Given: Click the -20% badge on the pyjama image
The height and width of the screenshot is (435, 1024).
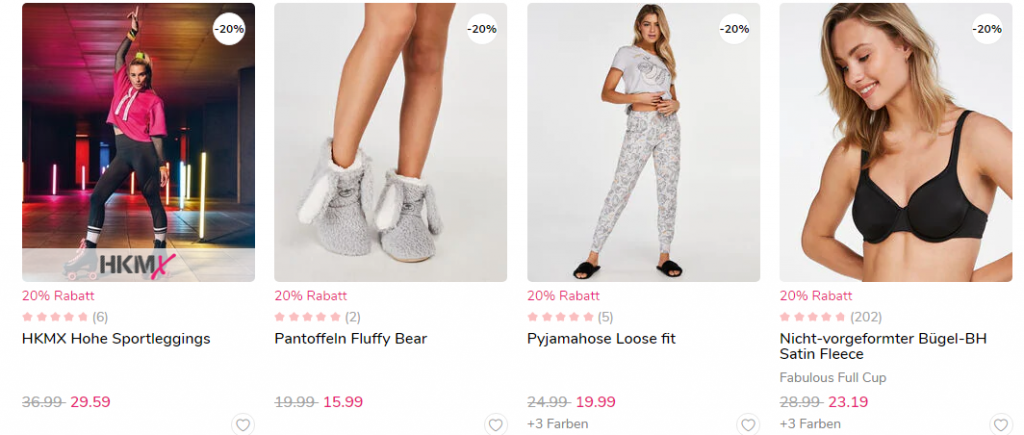Looking at the screenshot, I should point(735,29).
